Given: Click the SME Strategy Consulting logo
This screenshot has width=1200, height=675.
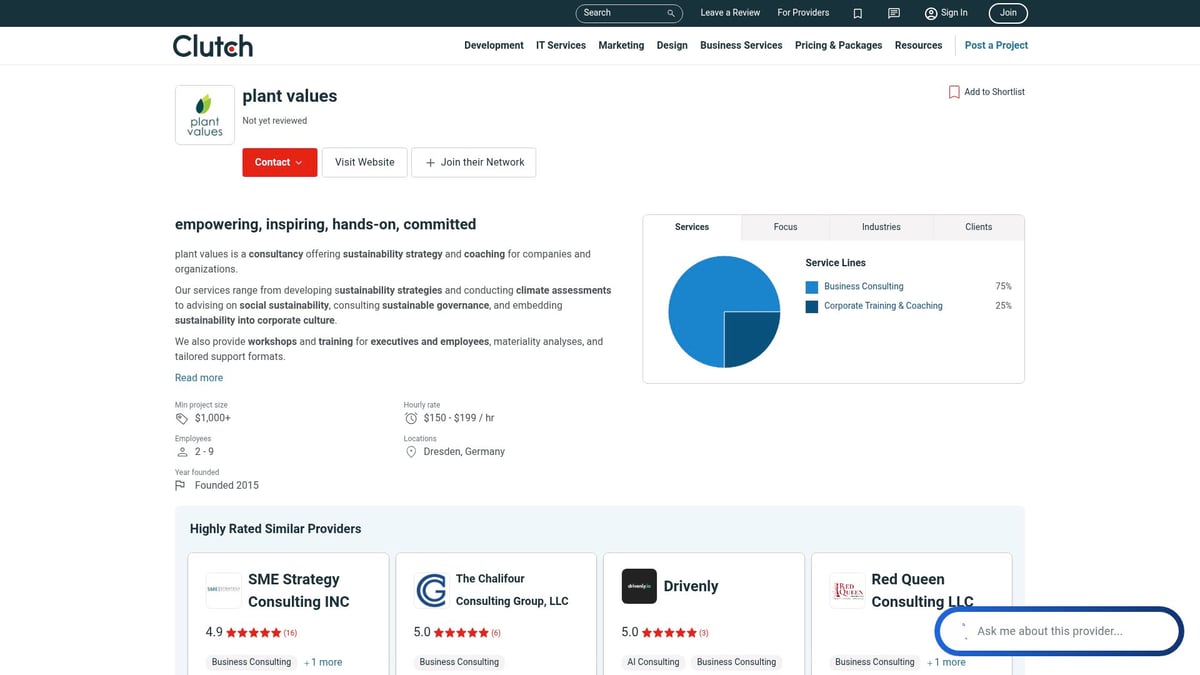Looking at the screenshot, I should click(x=223, y=590).
